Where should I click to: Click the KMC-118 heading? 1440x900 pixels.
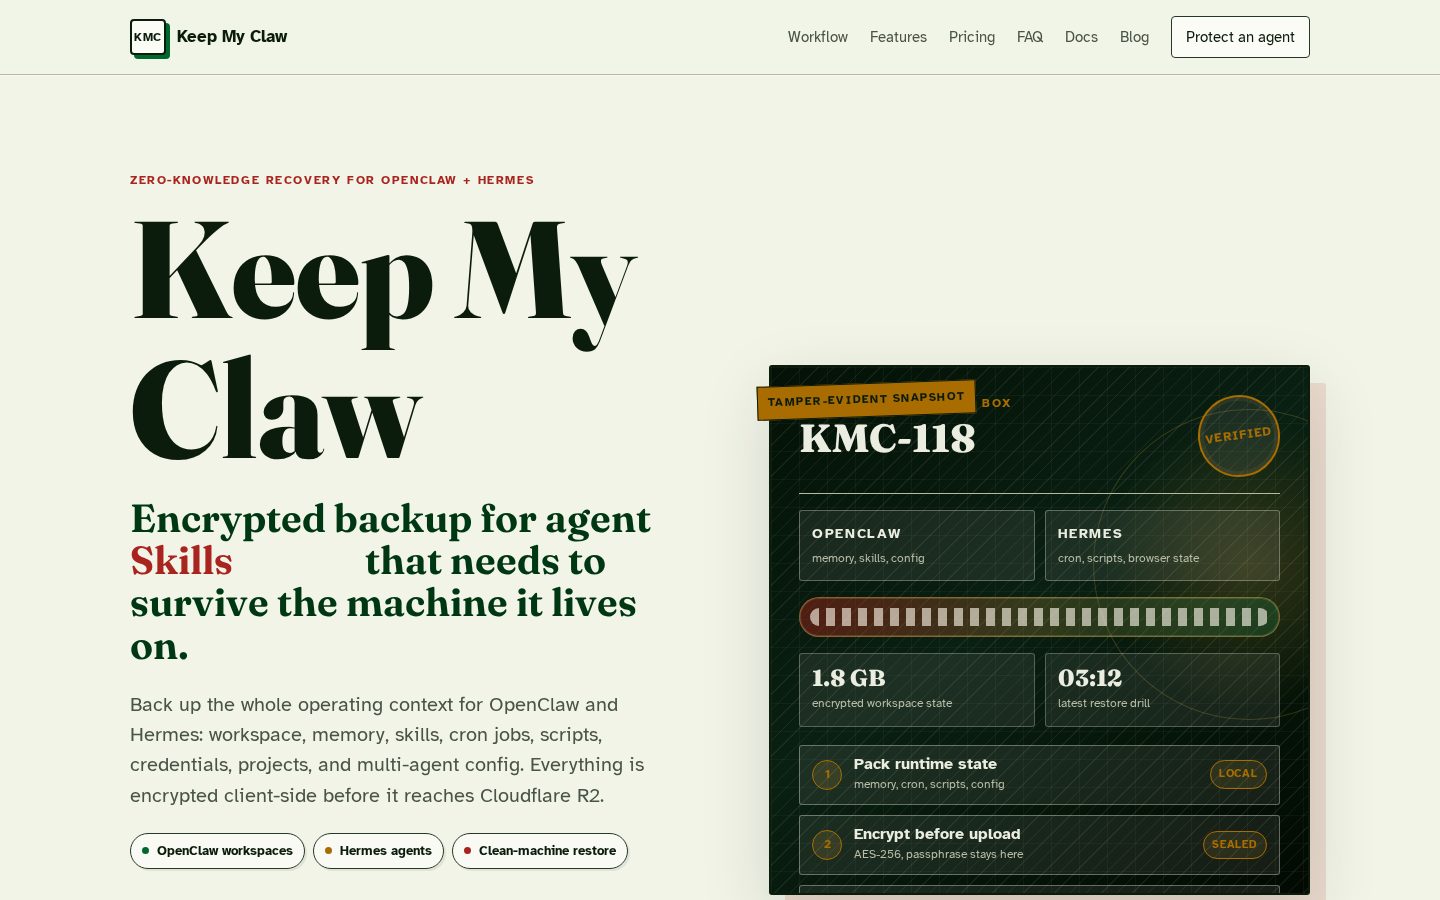[887, 438]
